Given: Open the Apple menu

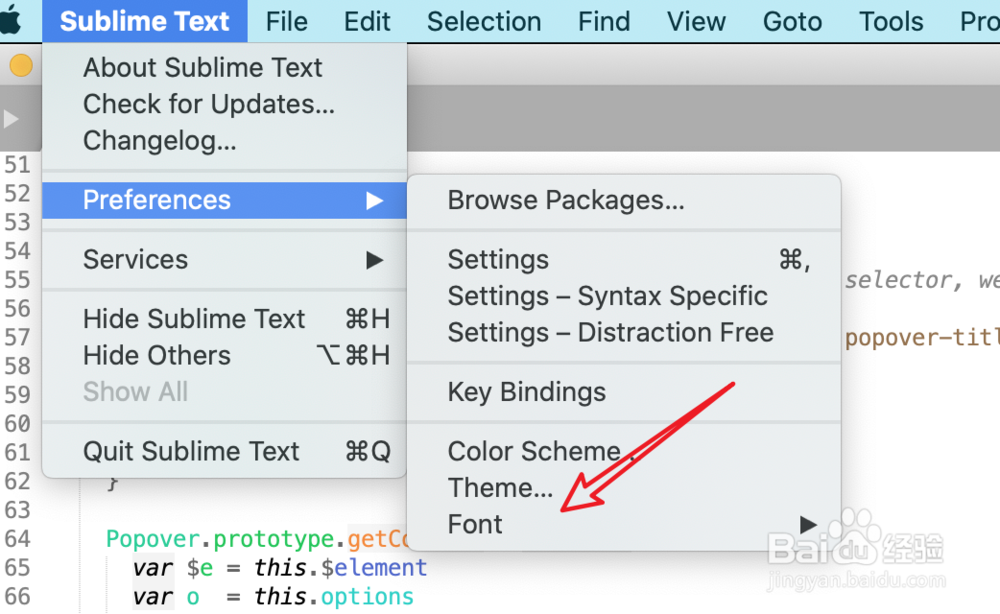Looking at the screenshot, I should (14, 20).
